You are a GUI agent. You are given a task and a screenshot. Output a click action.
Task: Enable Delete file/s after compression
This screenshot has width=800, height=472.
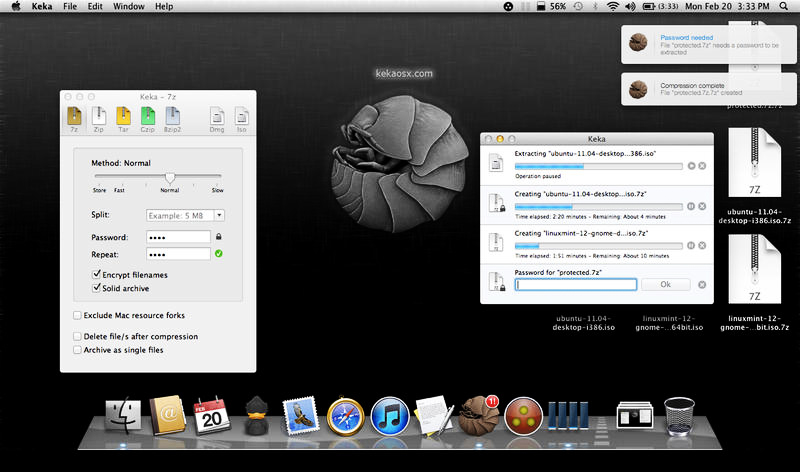[77, 336]
